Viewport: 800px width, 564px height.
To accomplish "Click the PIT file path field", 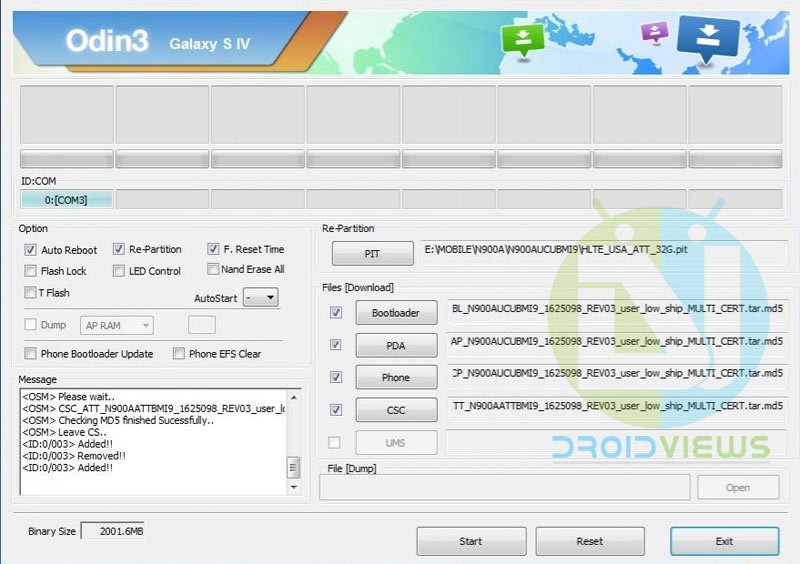I will pos(605,253).
